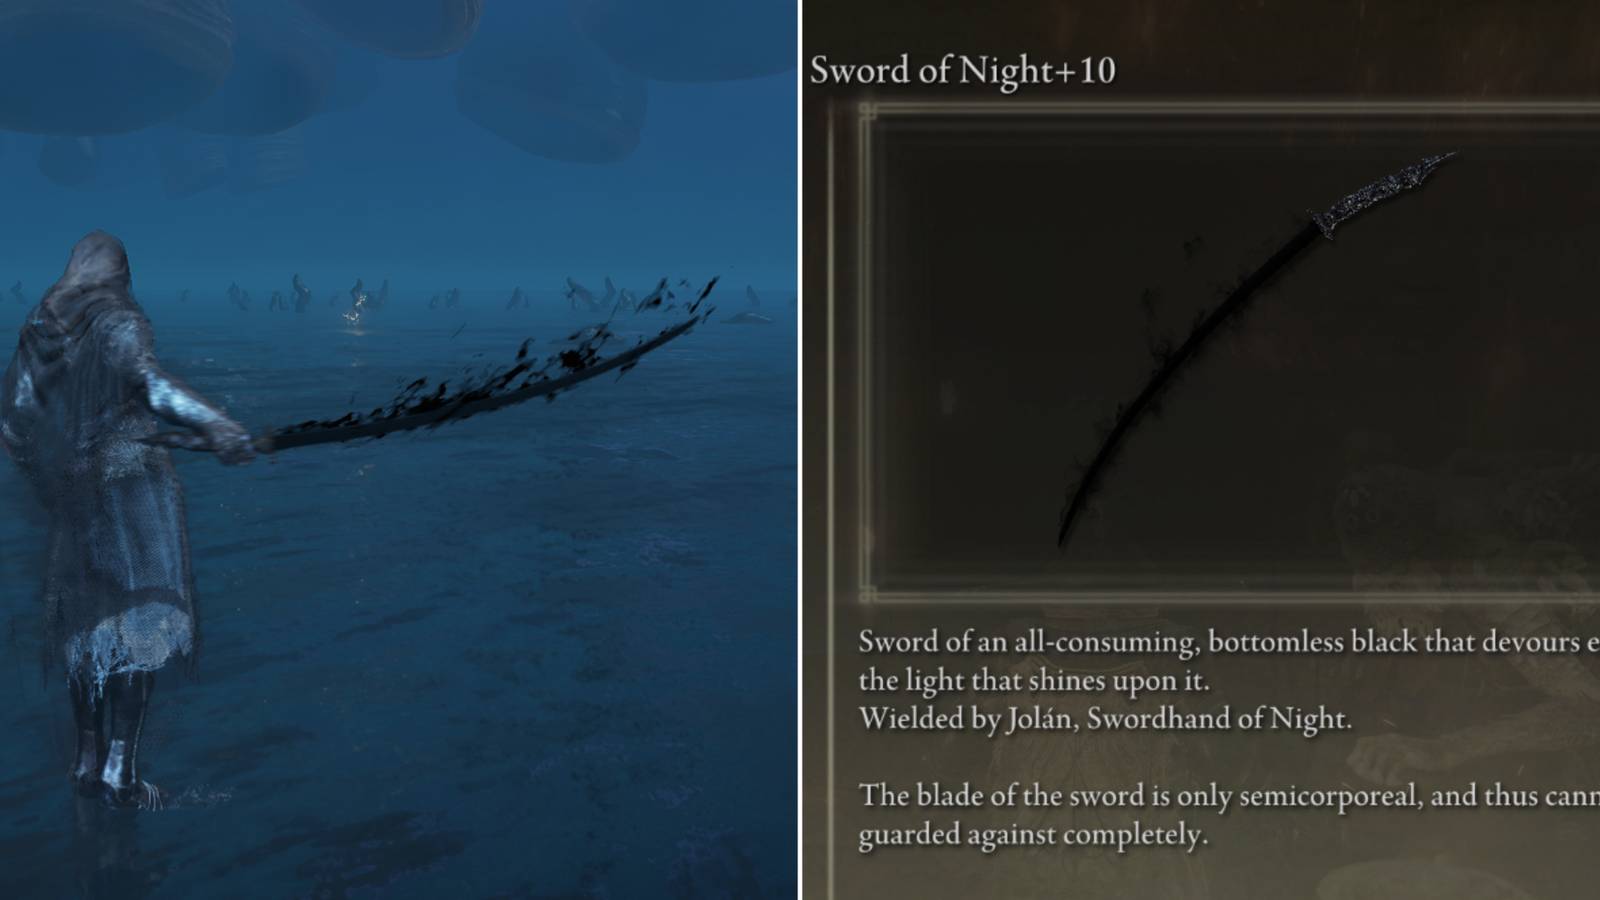Click the ornate top-left corner of the preview frame
Image resolution: width=1600 pixels, height=900 pixels.
click(867, 112)
